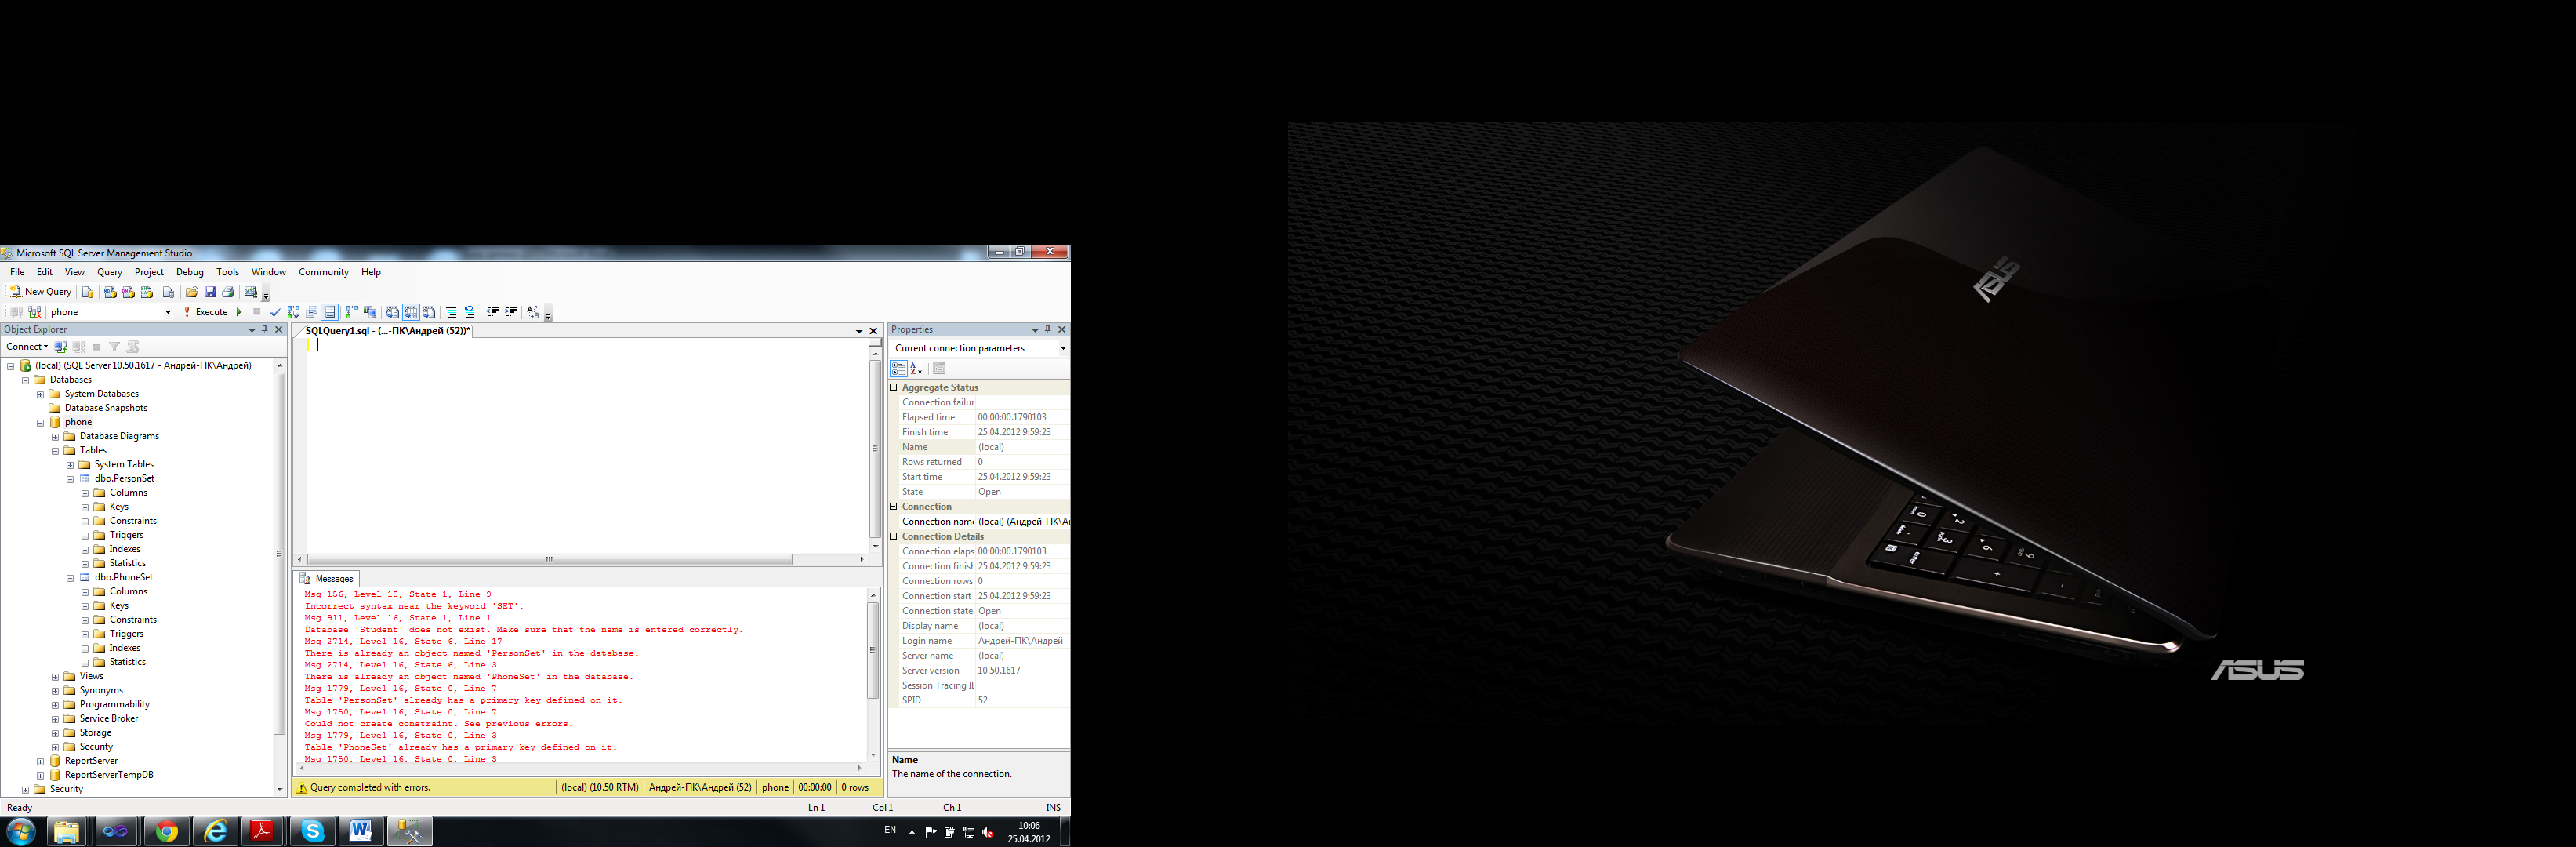Screen dimensions: 2576x847
Task: Click the Server version value 10.50.1617
Action: point(1021,671)
